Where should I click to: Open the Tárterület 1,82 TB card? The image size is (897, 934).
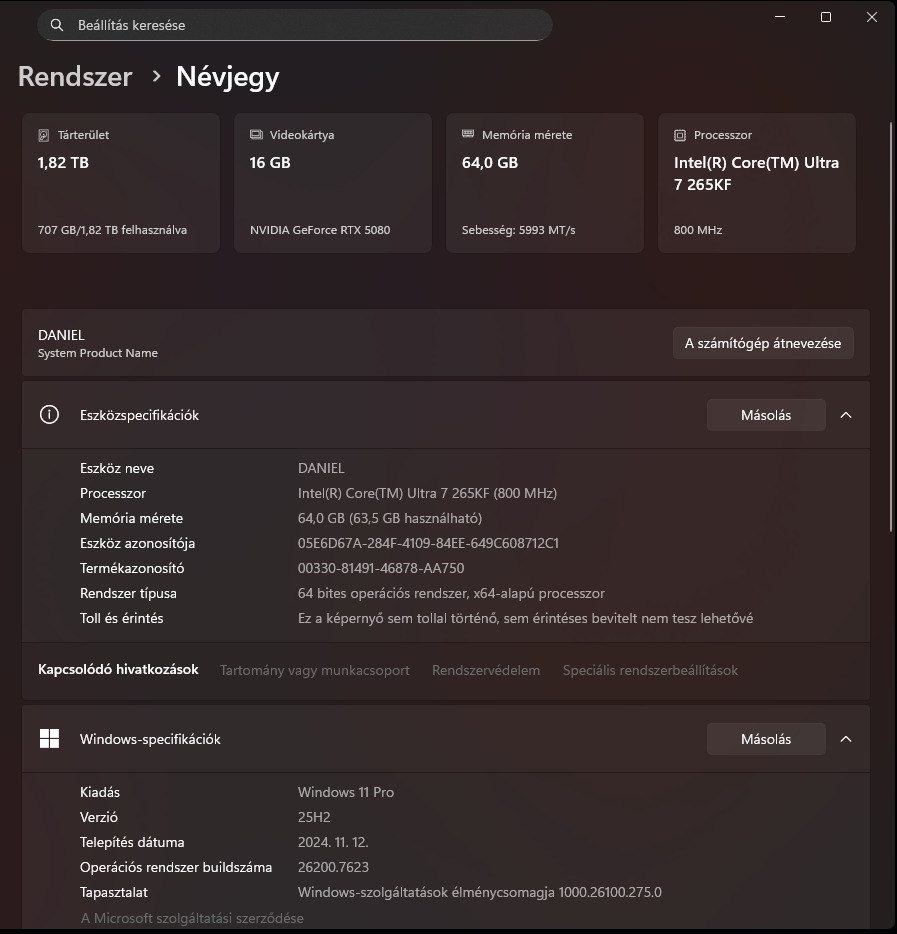point(121,183)
